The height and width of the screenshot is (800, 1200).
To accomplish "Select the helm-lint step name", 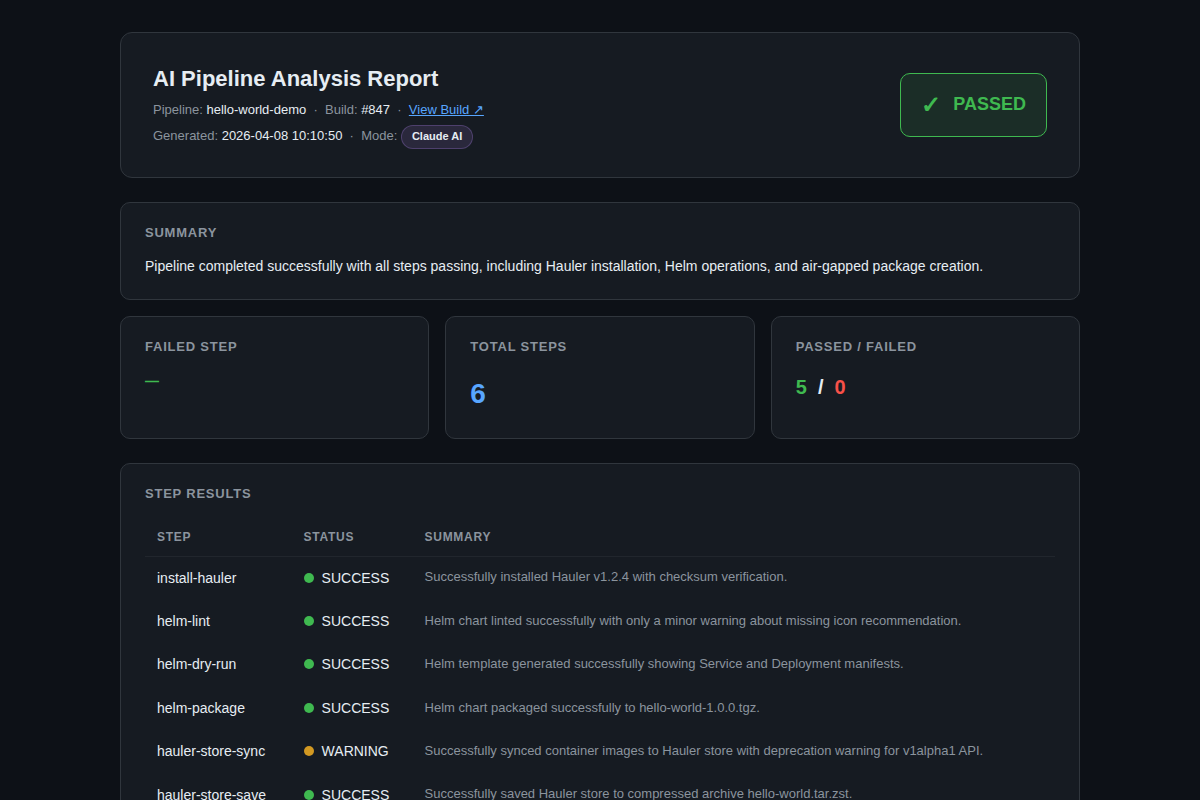I will [184, 621].
